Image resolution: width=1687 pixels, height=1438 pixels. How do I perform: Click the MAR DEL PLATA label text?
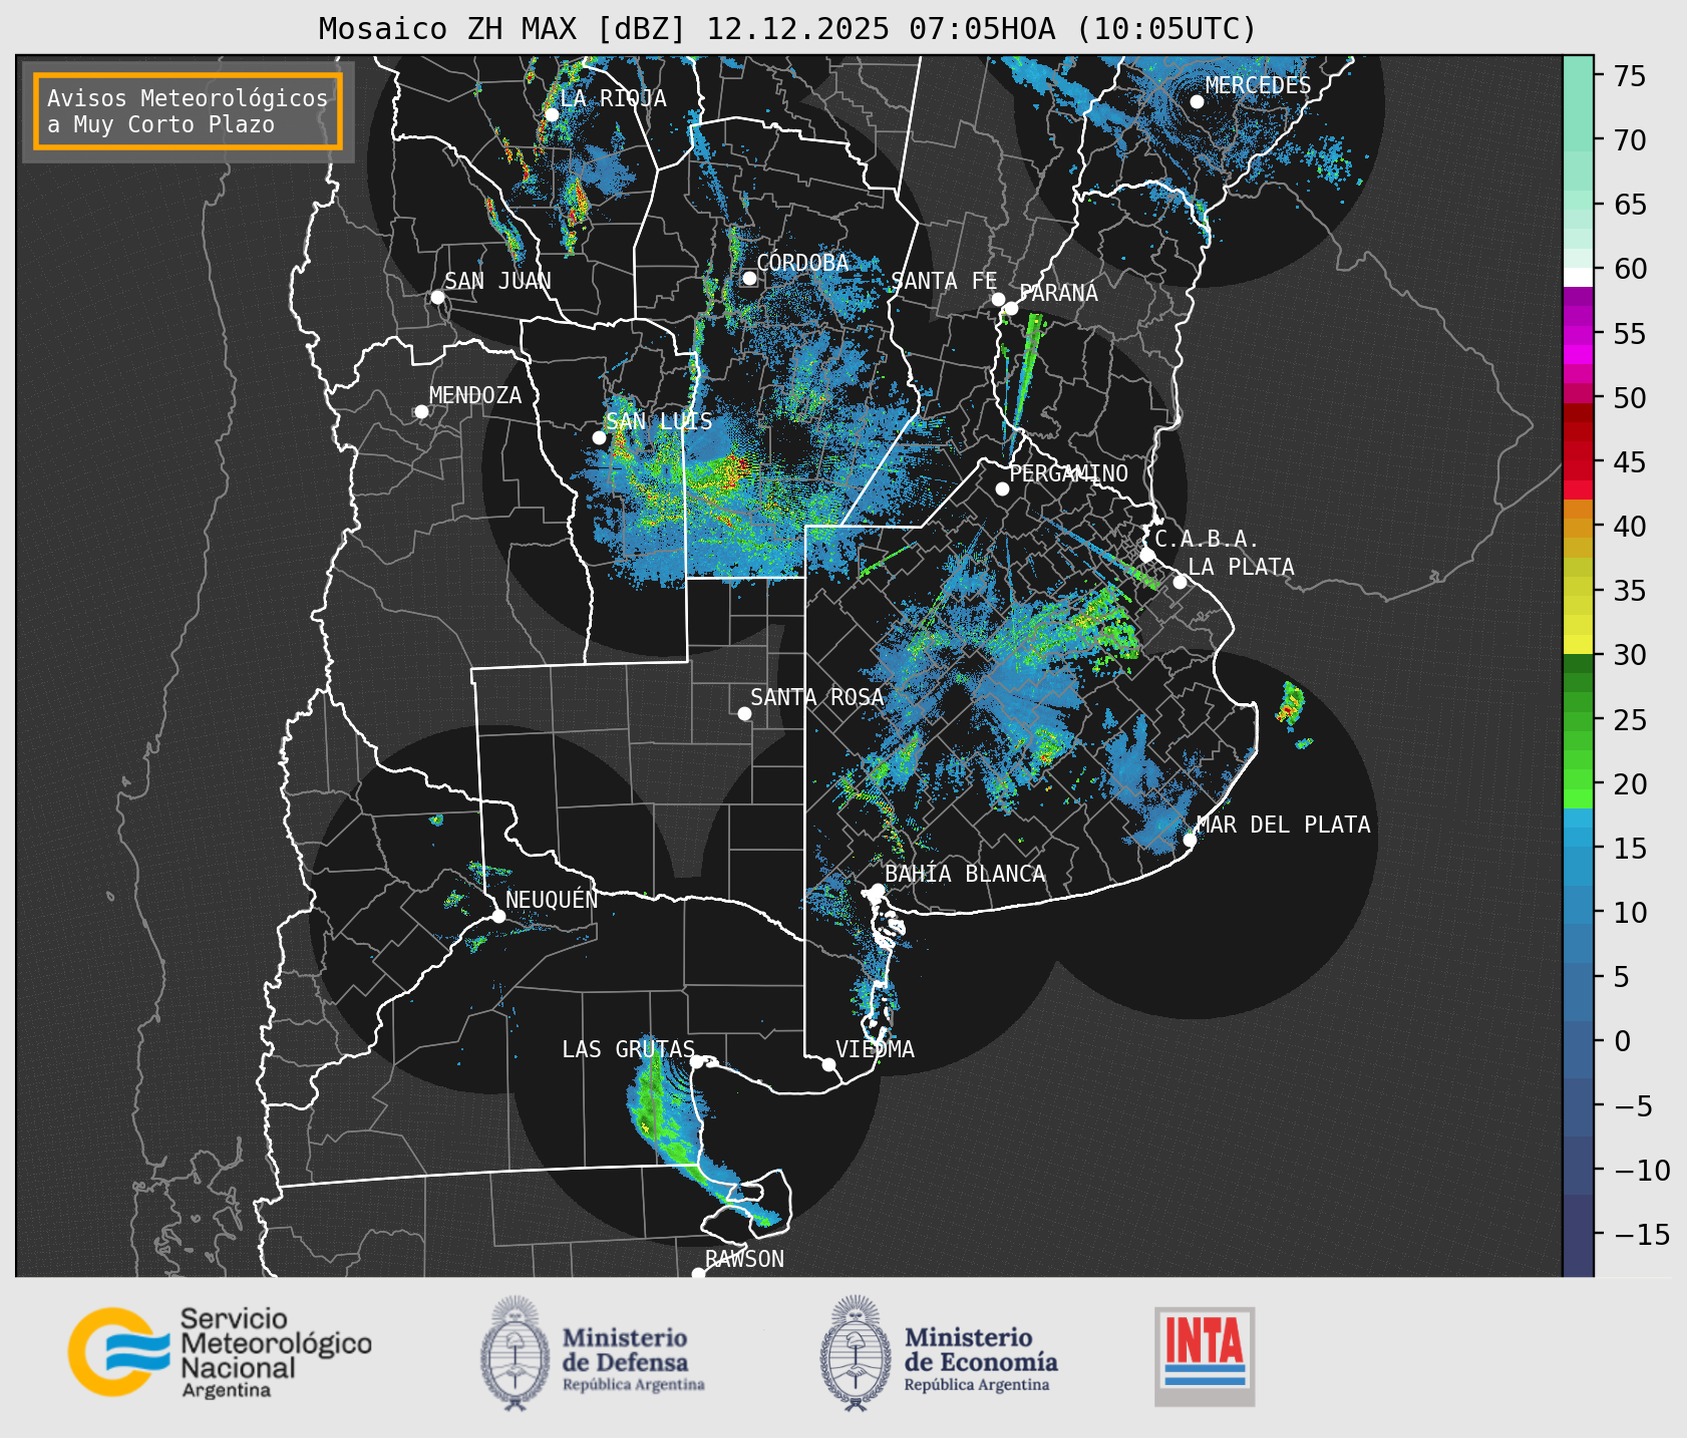click(x=1283, y=824)
